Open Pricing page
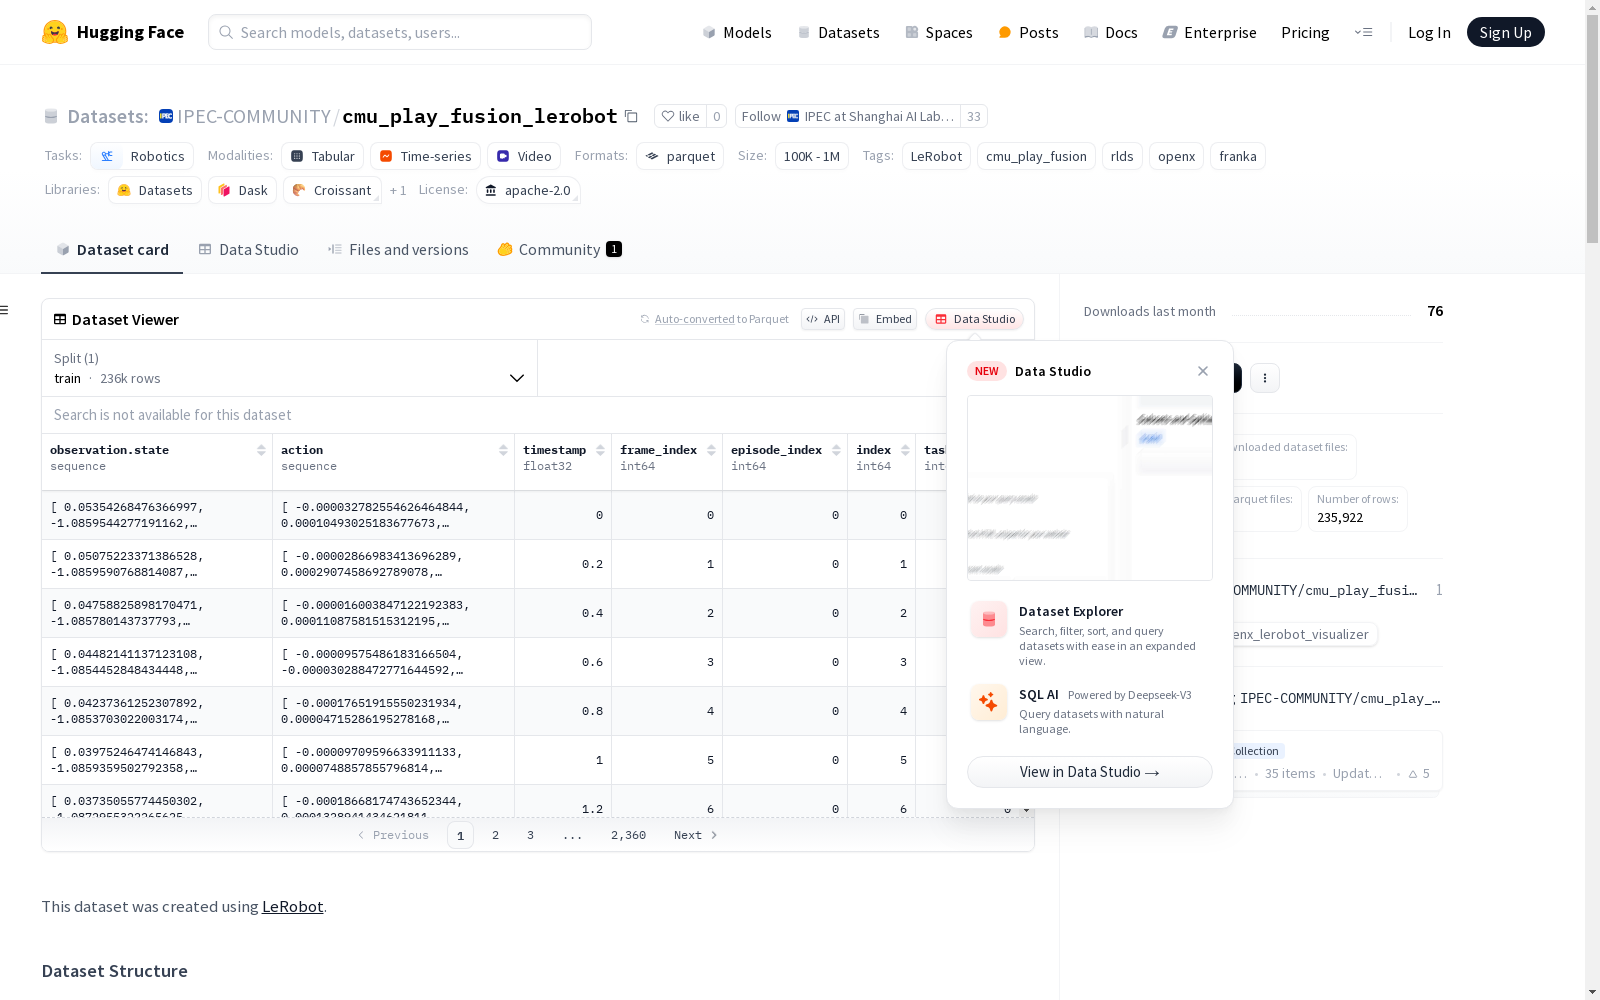 pos(1305,32)
